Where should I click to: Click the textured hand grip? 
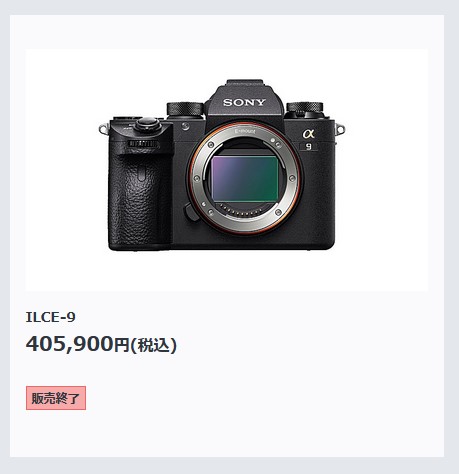pyautogui.click(x=139, y=200)
